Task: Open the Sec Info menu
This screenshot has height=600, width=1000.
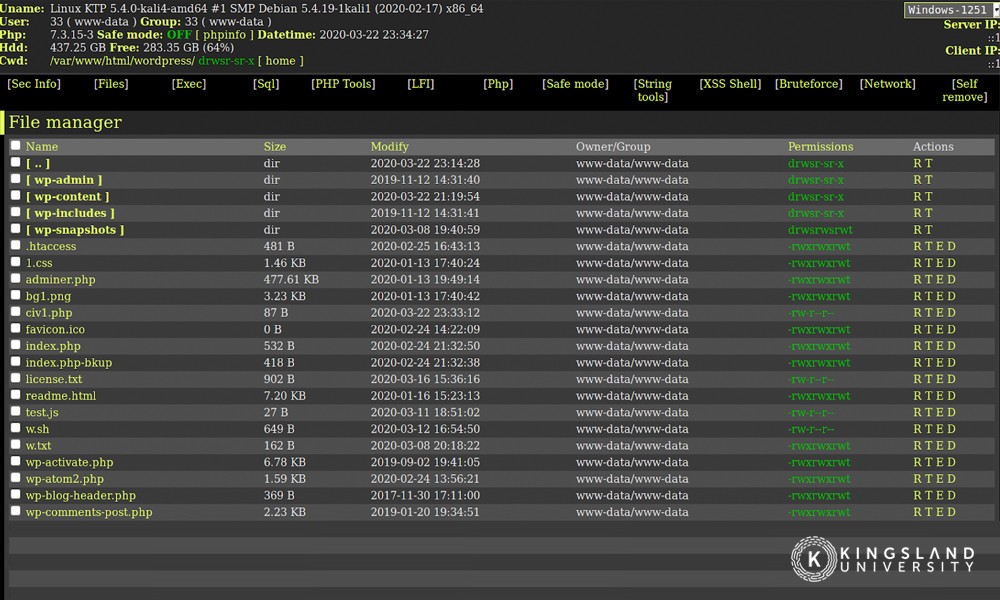Action: click(34, 84)
